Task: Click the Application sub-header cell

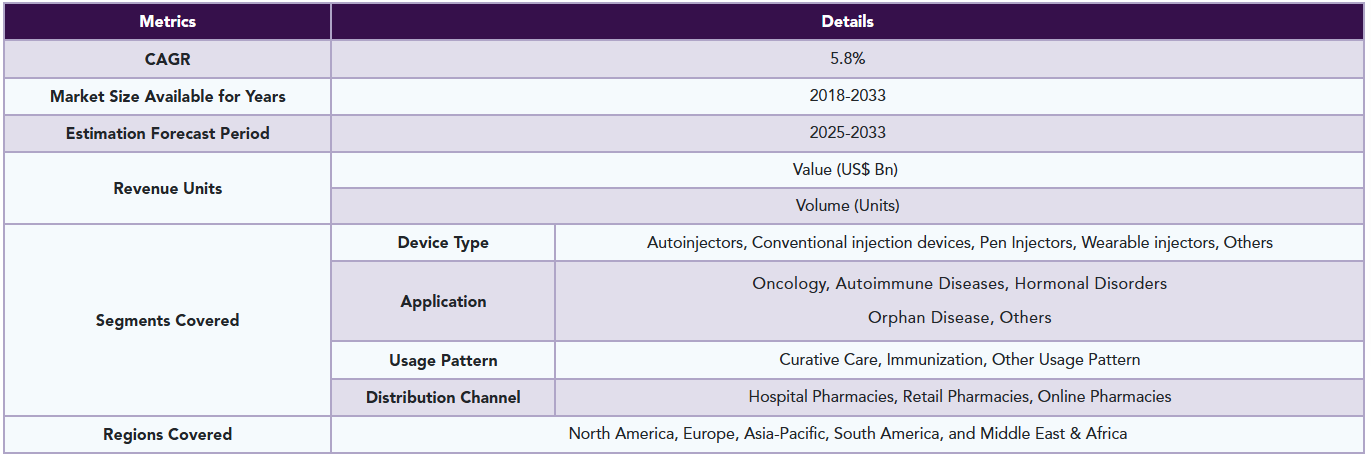Action: click(443, 301)
